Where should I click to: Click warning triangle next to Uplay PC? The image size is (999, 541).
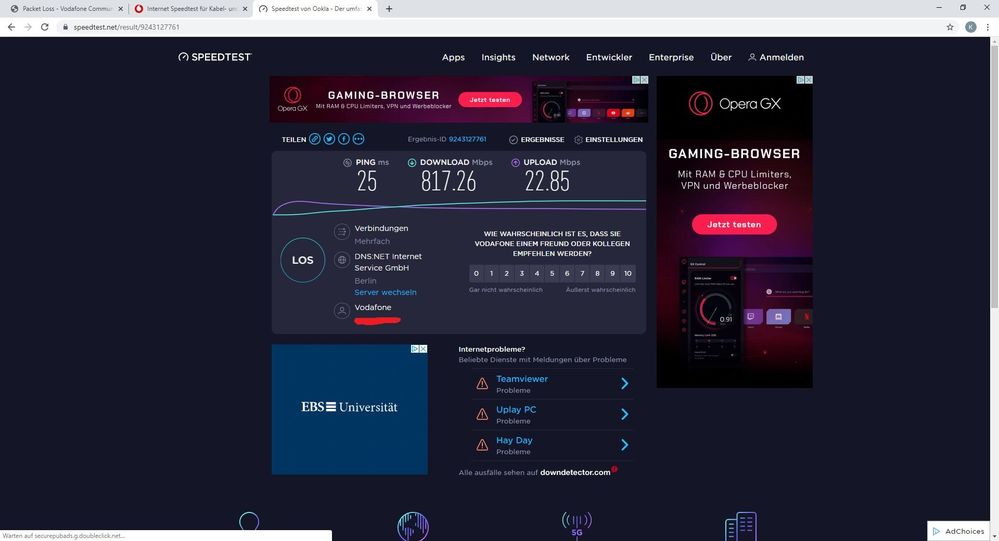(482, 414)
